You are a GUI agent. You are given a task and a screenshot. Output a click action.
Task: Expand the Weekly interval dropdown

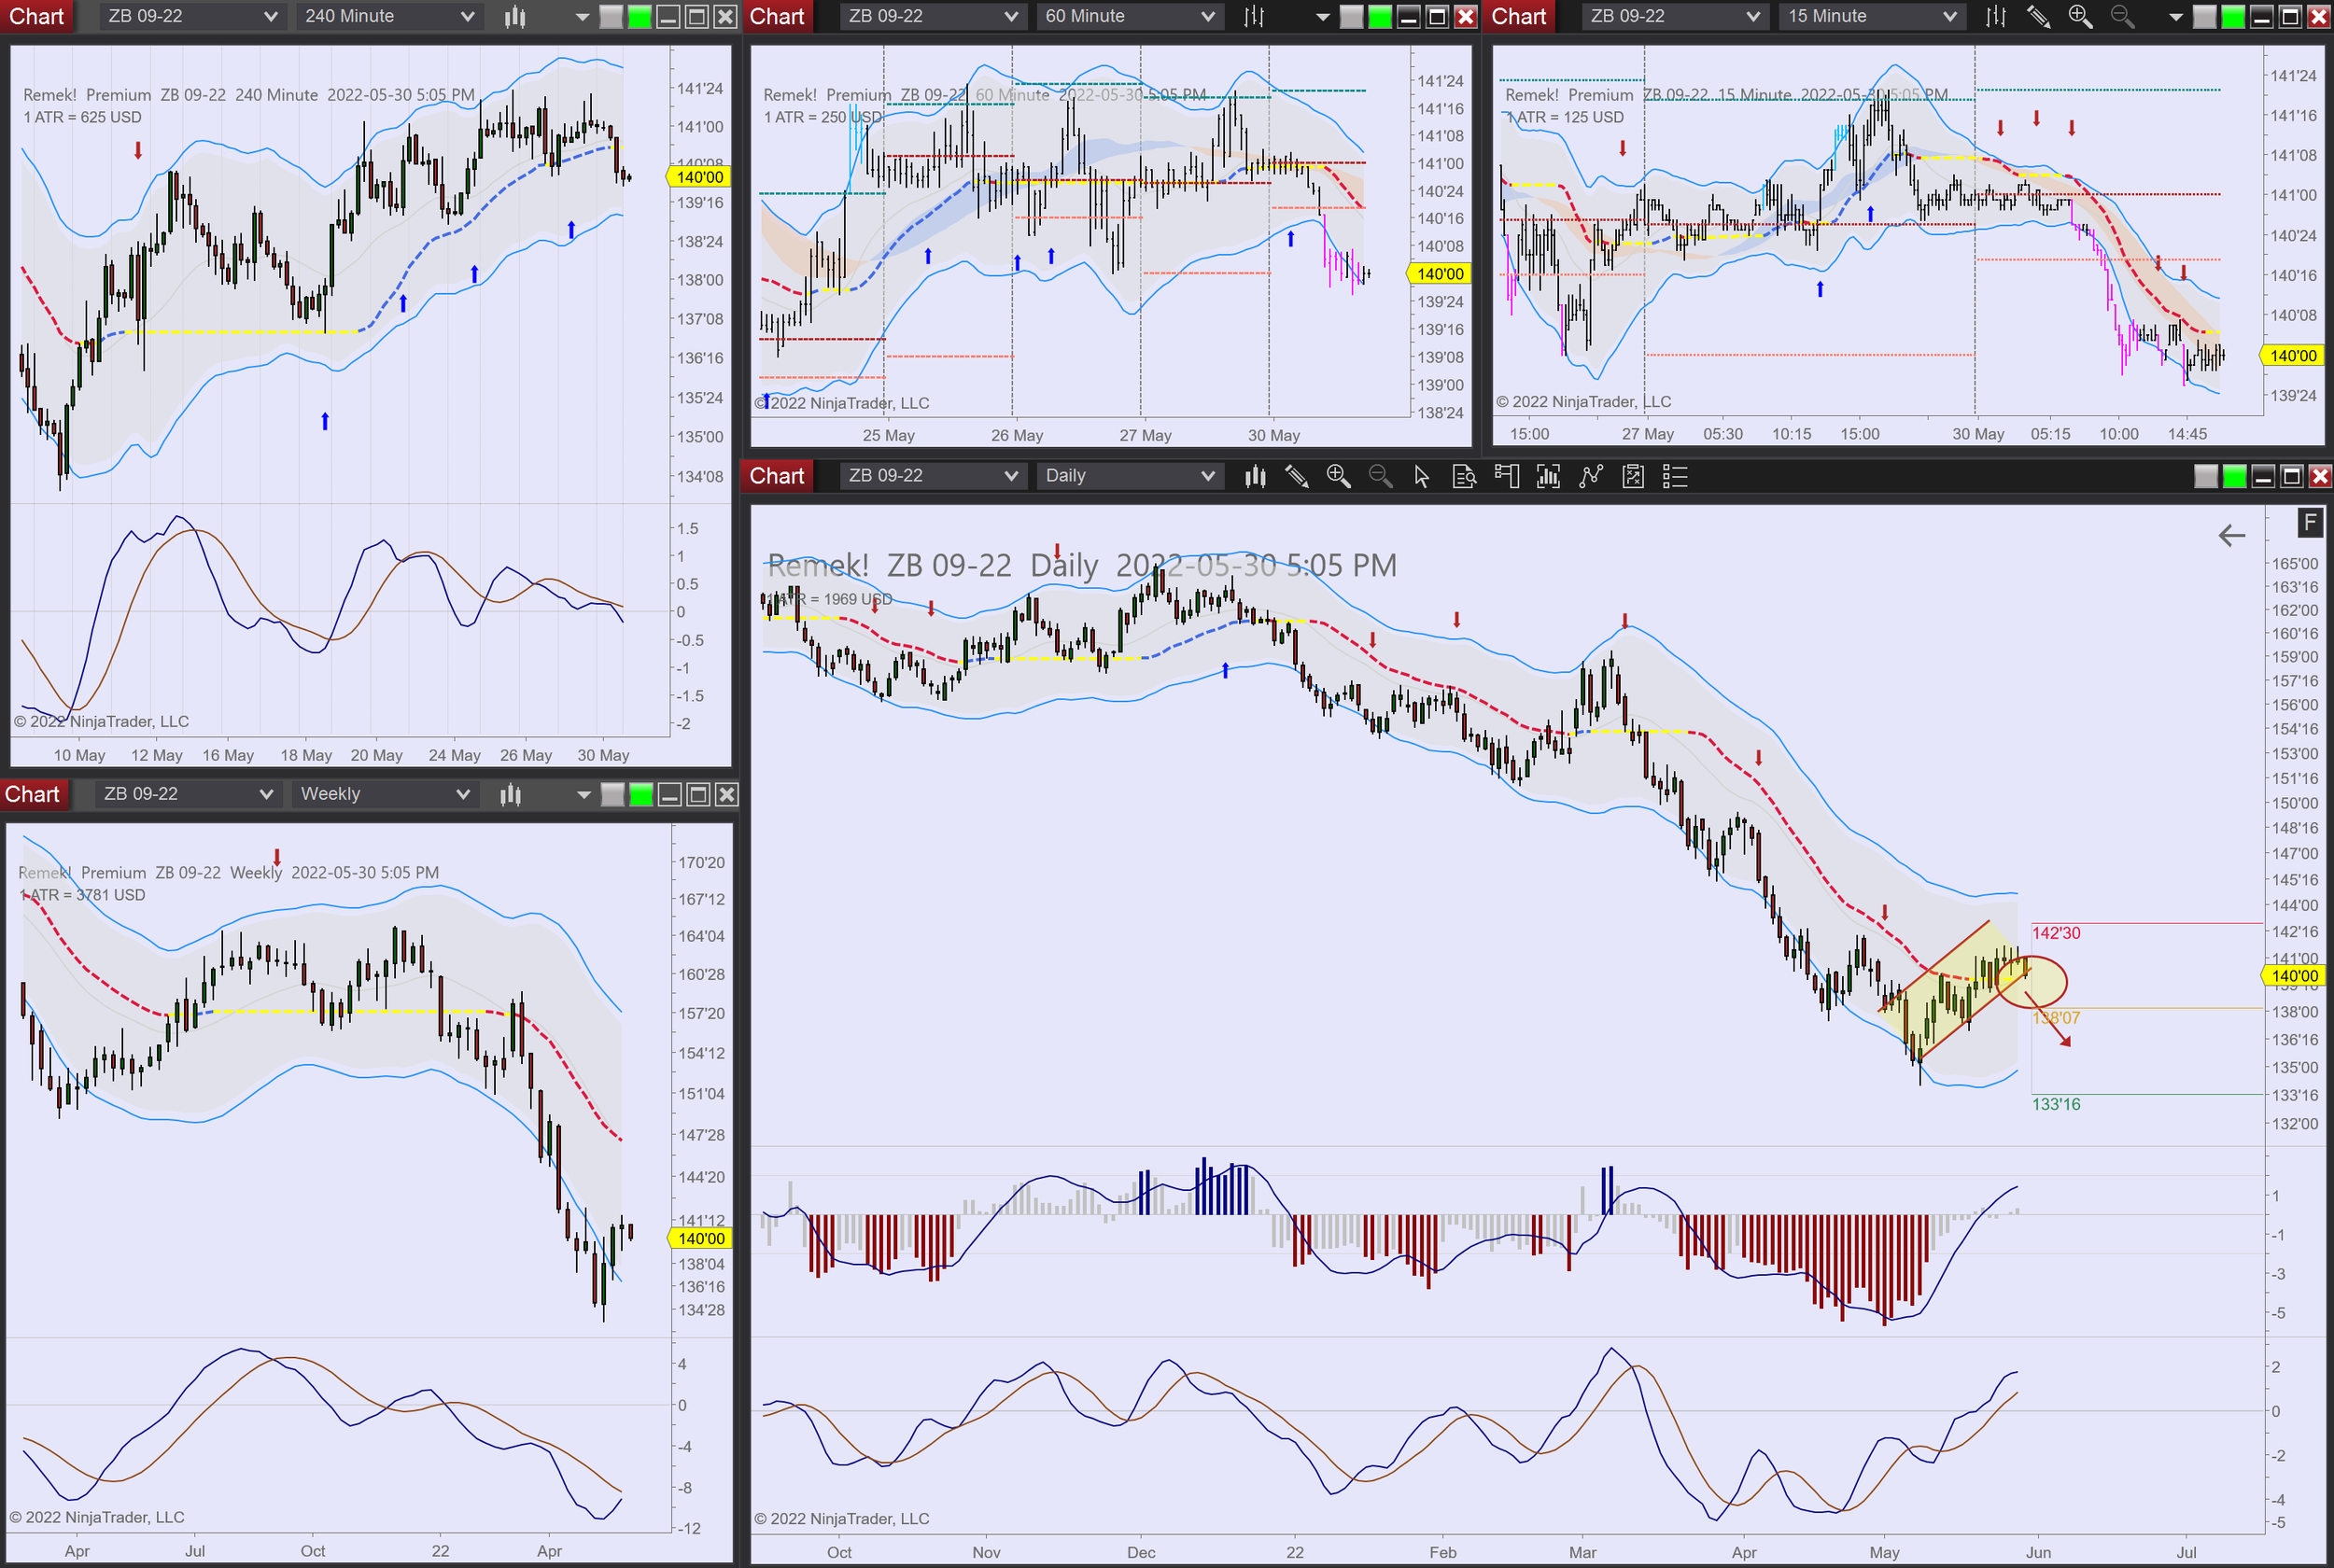coord(384,794)
